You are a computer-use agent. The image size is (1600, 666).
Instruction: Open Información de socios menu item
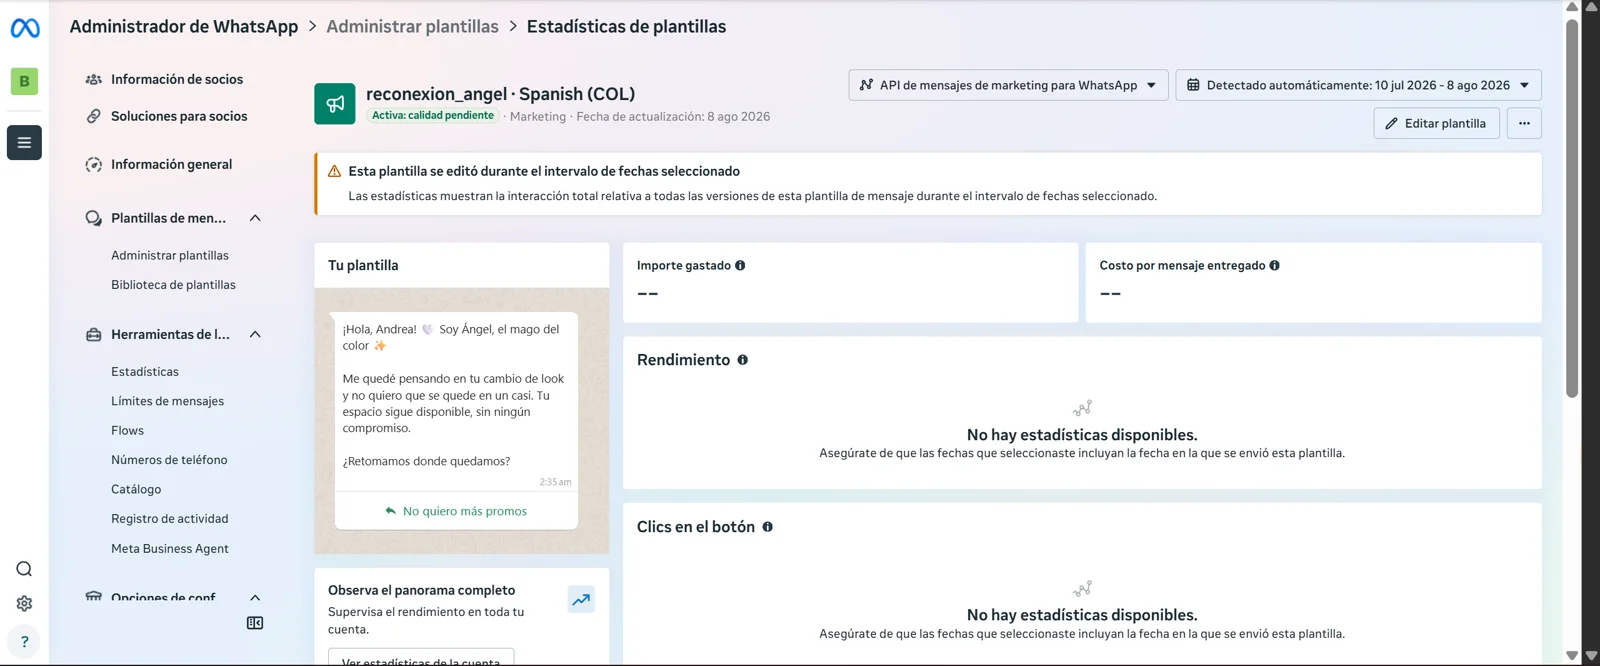[x=176, y=79]
